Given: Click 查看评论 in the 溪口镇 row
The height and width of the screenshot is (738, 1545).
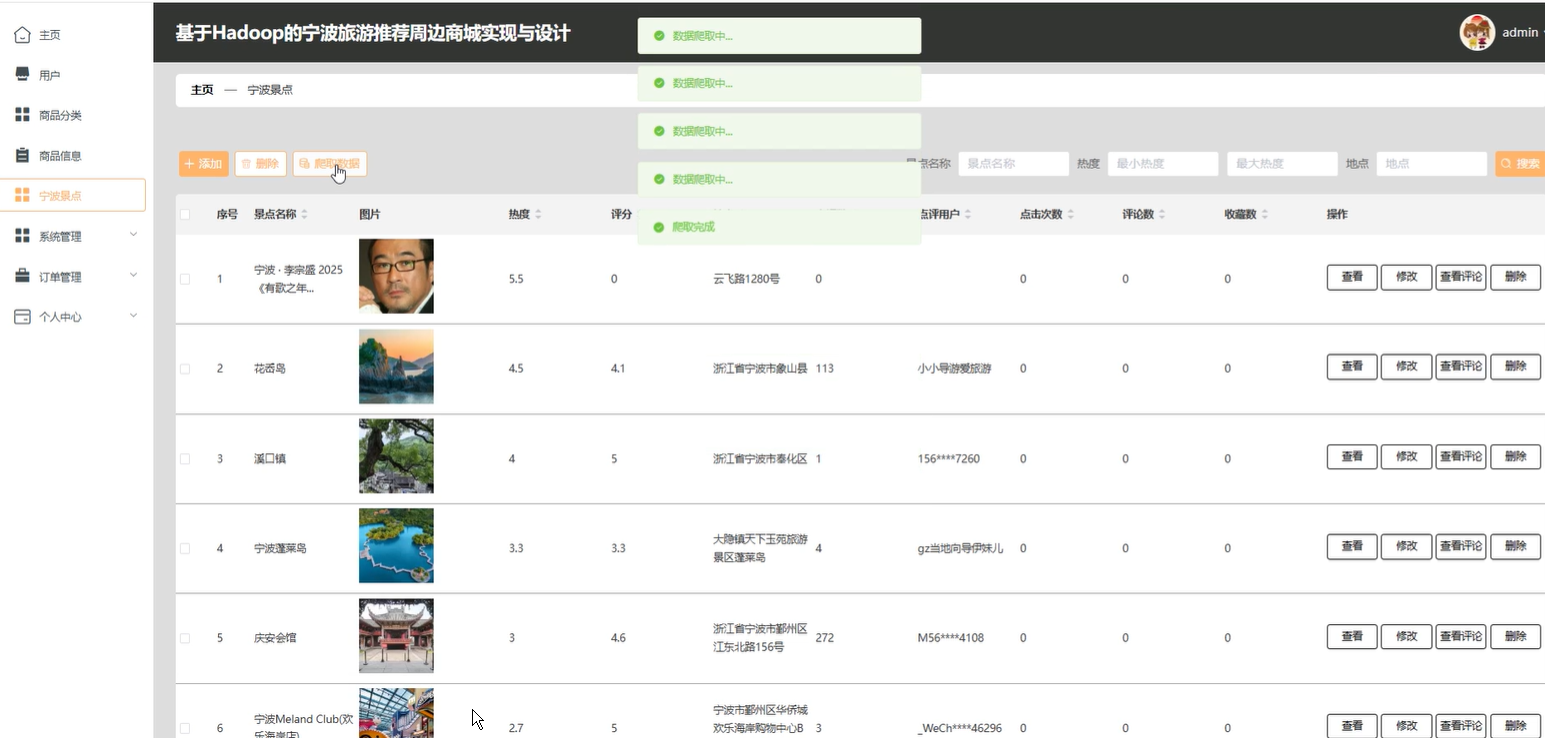Looking at the screenshot, I should (x=1460, y=457).
